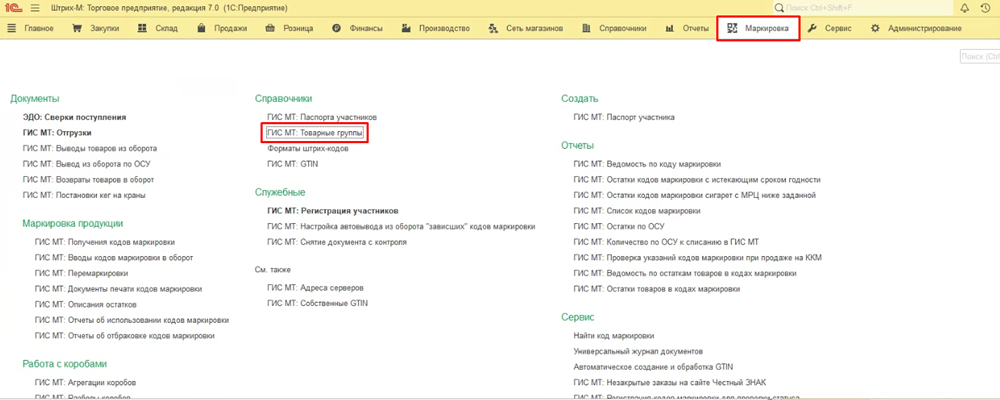Click the shopping cart icon for Закупки

[77, 28]
